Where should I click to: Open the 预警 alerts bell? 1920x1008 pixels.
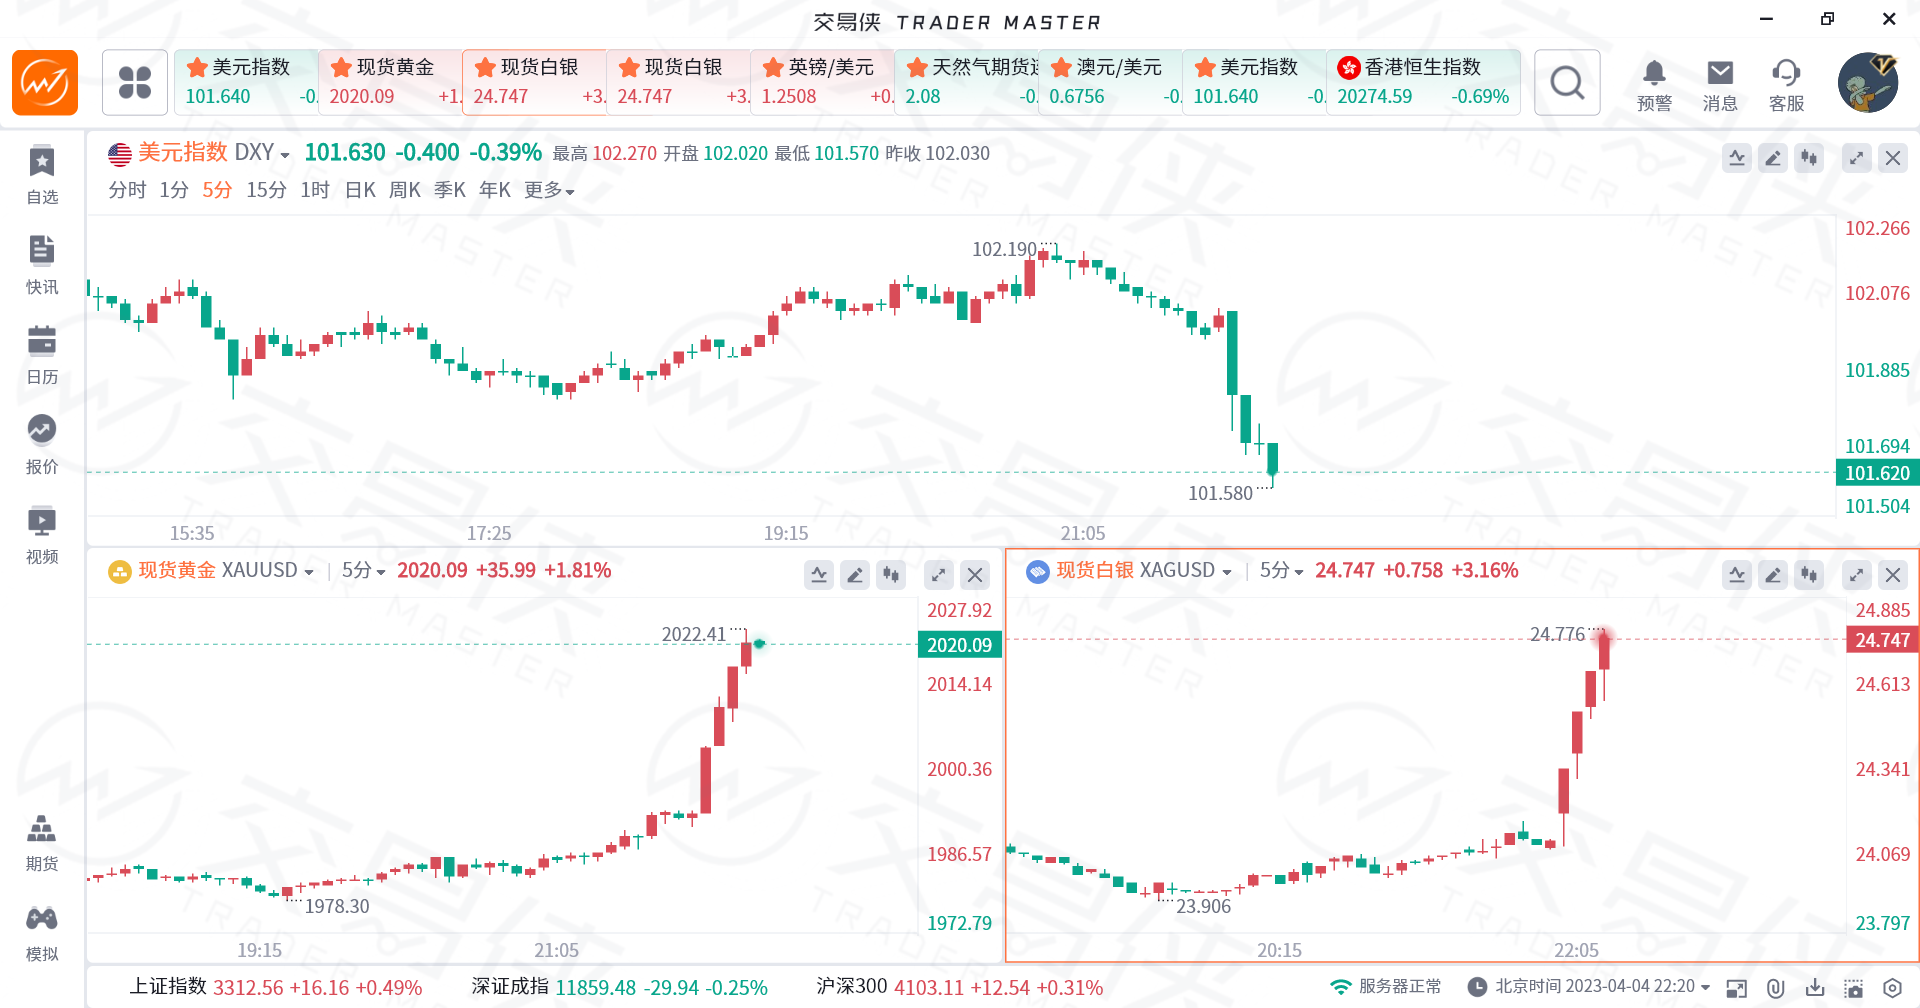(1654, 85)
